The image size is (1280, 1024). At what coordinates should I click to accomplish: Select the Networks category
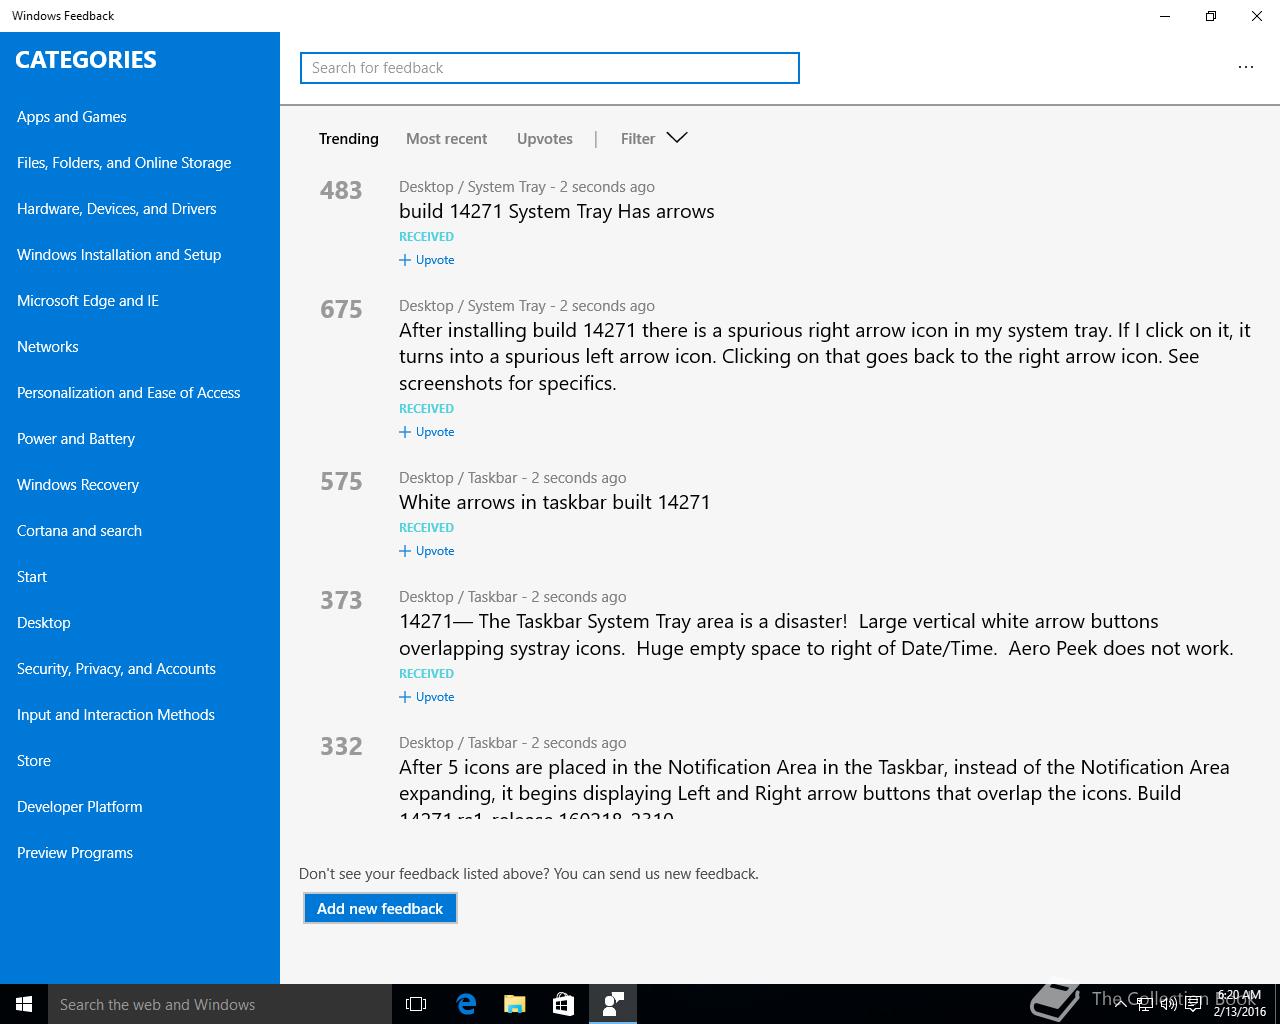48,347
